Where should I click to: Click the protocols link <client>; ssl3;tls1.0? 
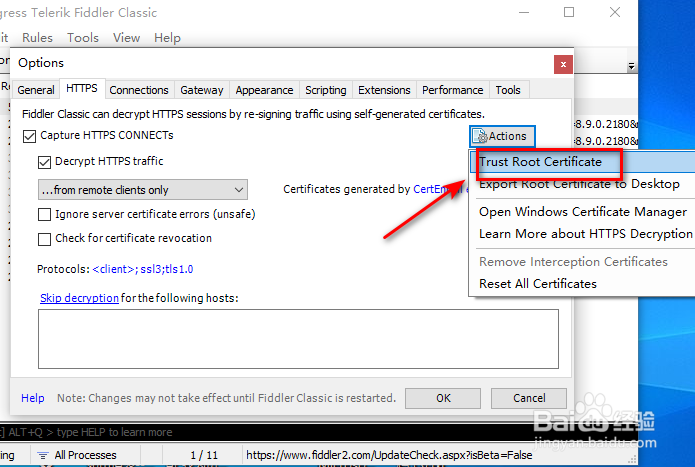click(x=143, y=269)
